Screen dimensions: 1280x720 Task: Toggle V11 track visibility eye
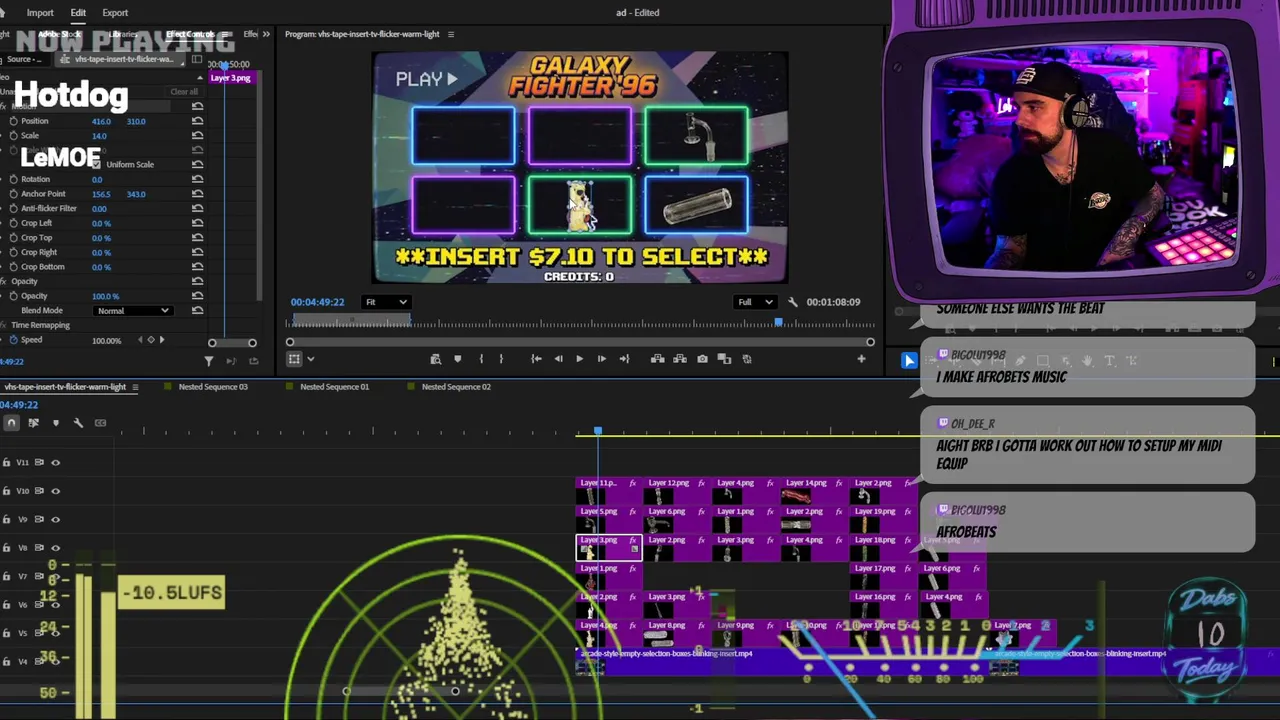coord(55,462)
